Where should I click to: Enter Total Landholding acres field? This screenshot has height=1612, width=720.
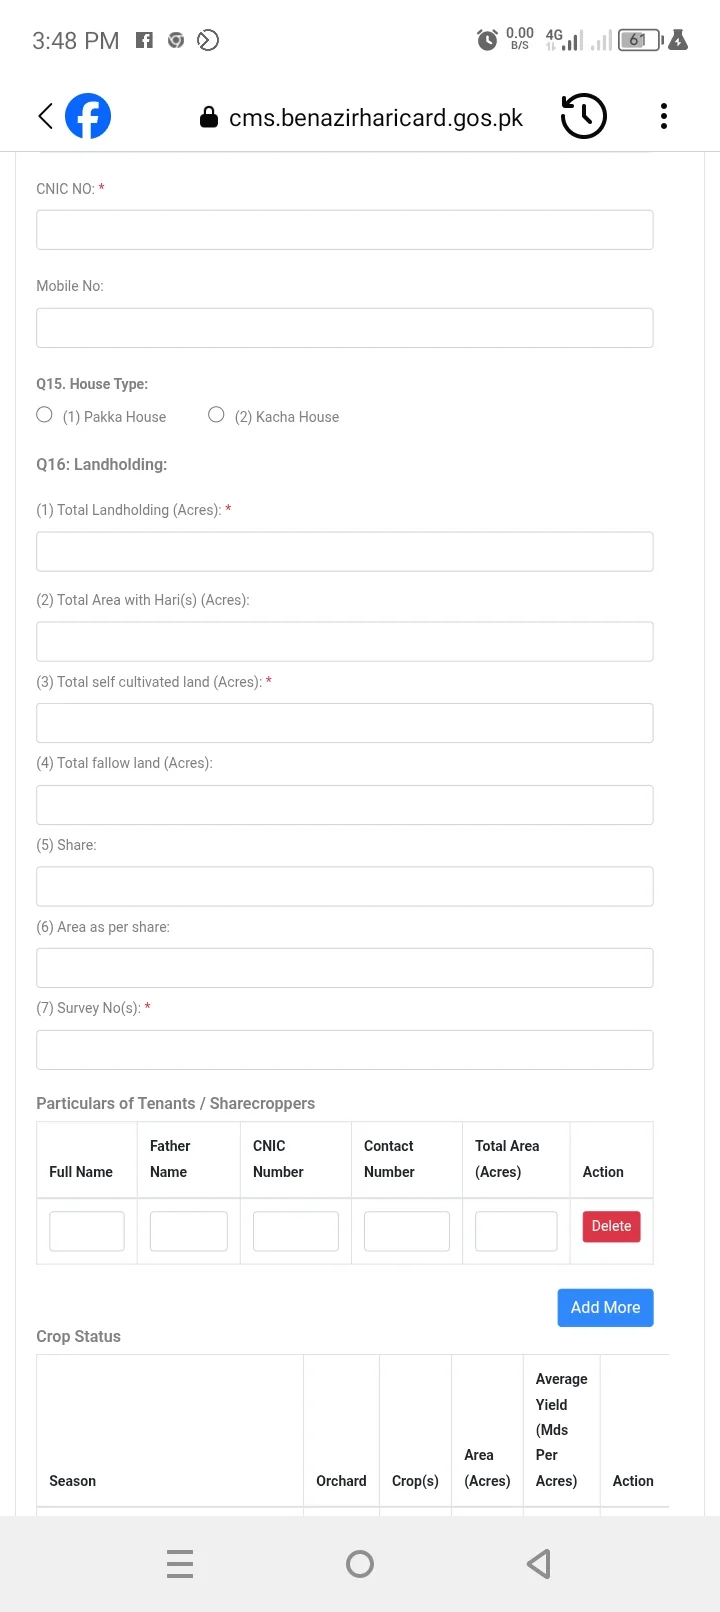coord(344,552)
